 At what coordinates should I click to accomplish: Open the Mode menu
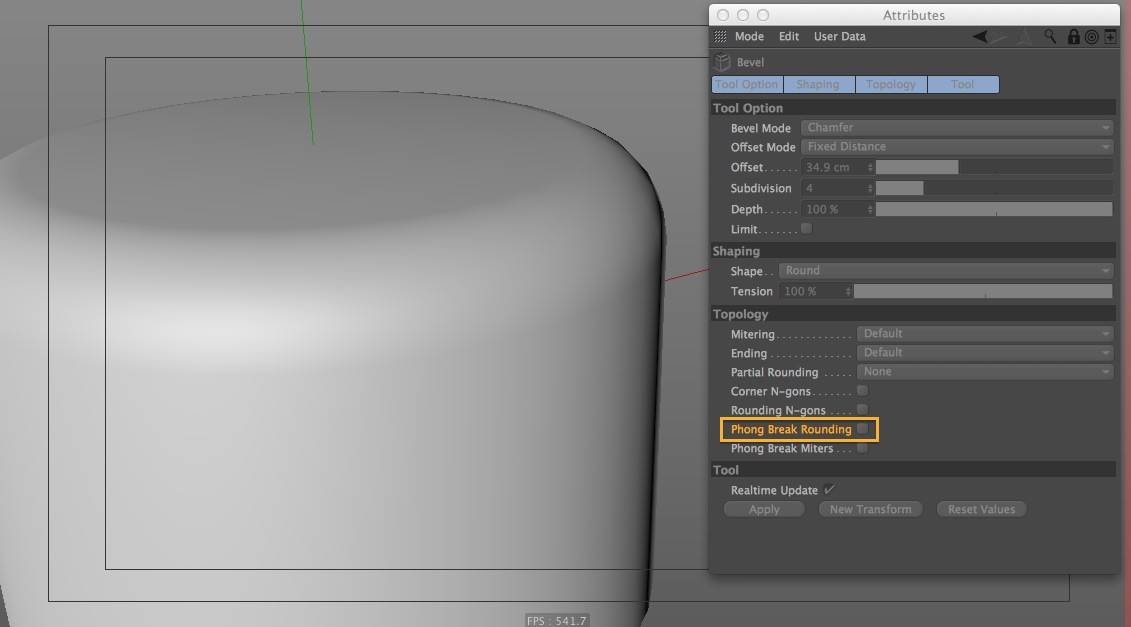click(749, 37)
